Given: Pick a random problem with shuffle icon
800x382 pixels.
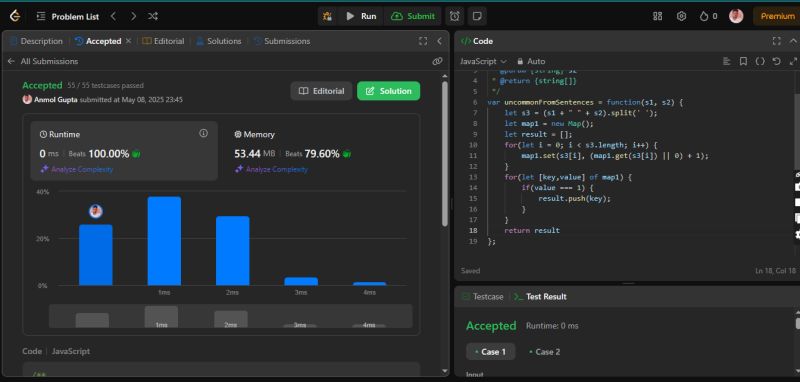Looking at the screenshot, I should pyautogui.click(x=153, y=16).
